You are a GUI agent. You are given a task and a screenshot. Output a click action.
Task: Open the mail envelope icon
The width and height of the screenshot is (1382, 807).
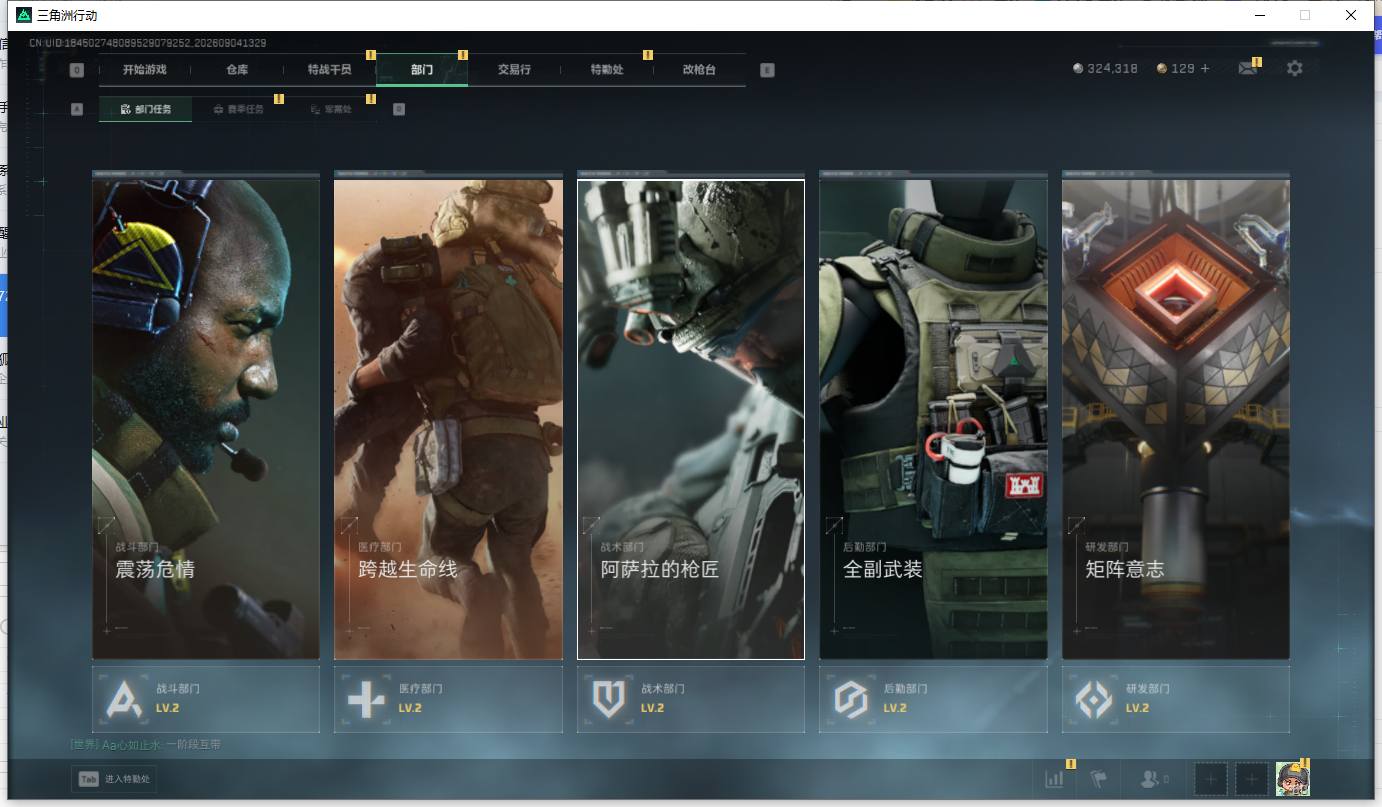pos(1247,69)
